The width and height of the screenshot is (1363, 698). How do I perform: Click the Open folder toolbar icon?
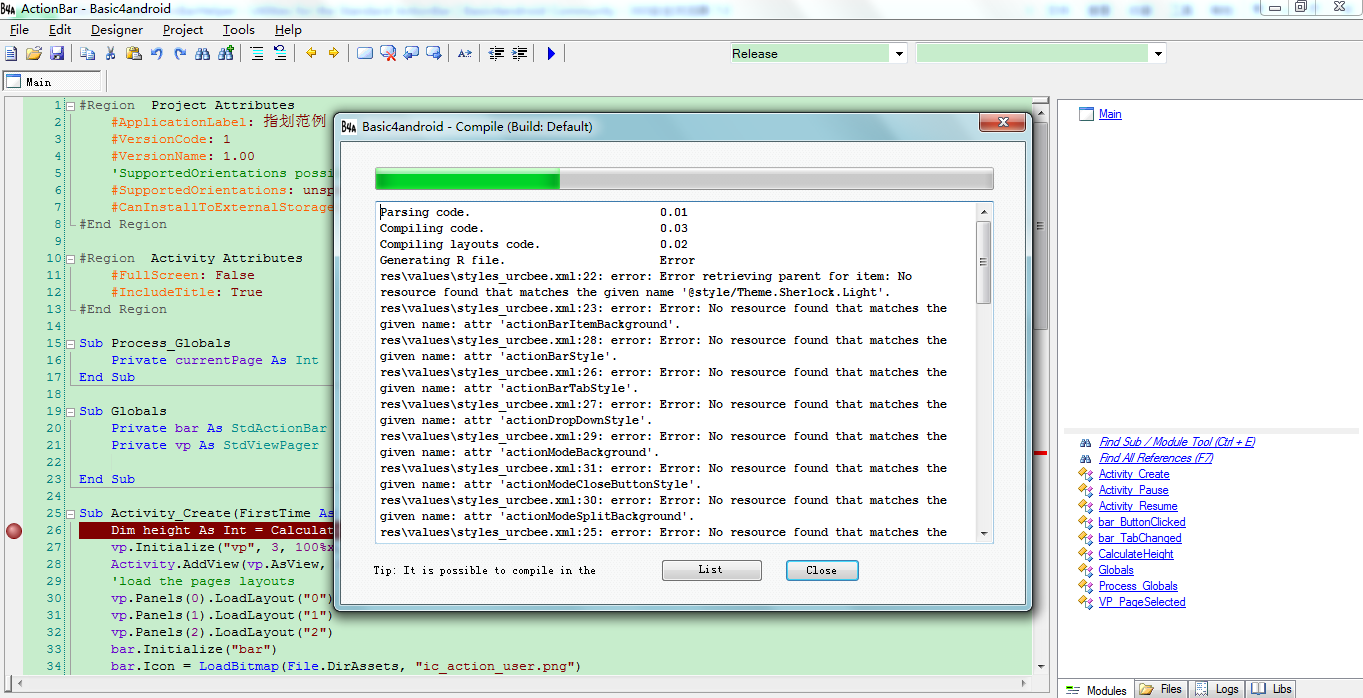[33, 53]
